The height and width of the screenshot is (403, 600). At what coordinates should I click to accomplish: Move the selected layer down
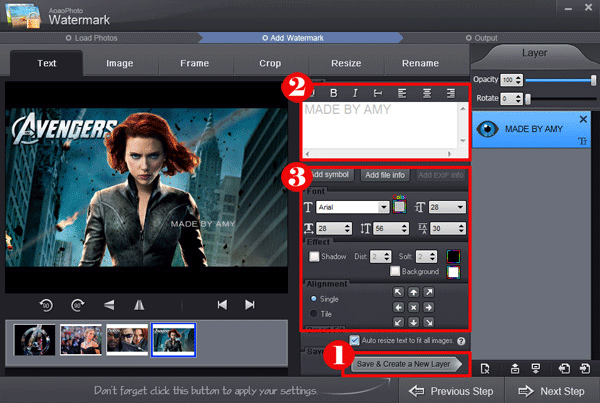coord(536,369)
